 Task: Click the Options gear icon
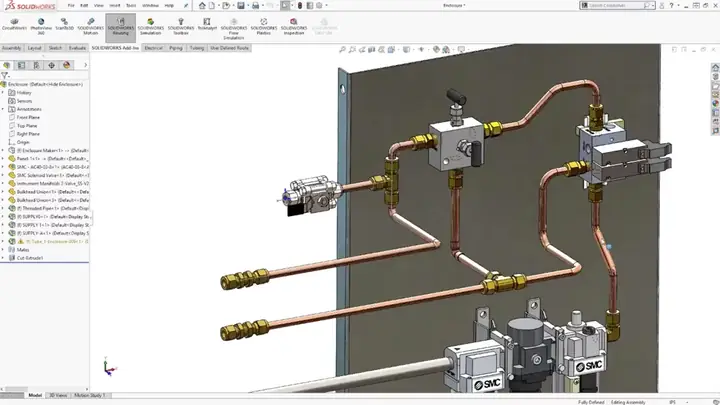319,6
